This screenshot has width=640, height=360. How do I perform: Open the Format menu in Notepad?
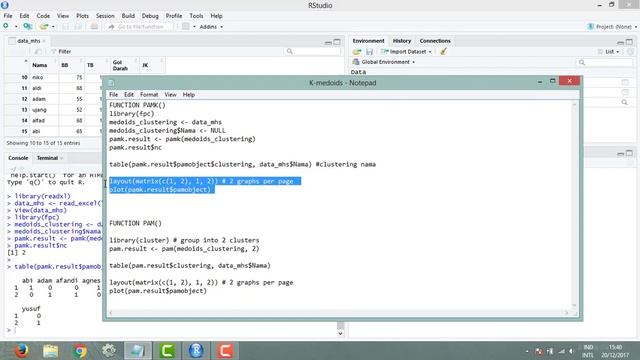(149, 95)
